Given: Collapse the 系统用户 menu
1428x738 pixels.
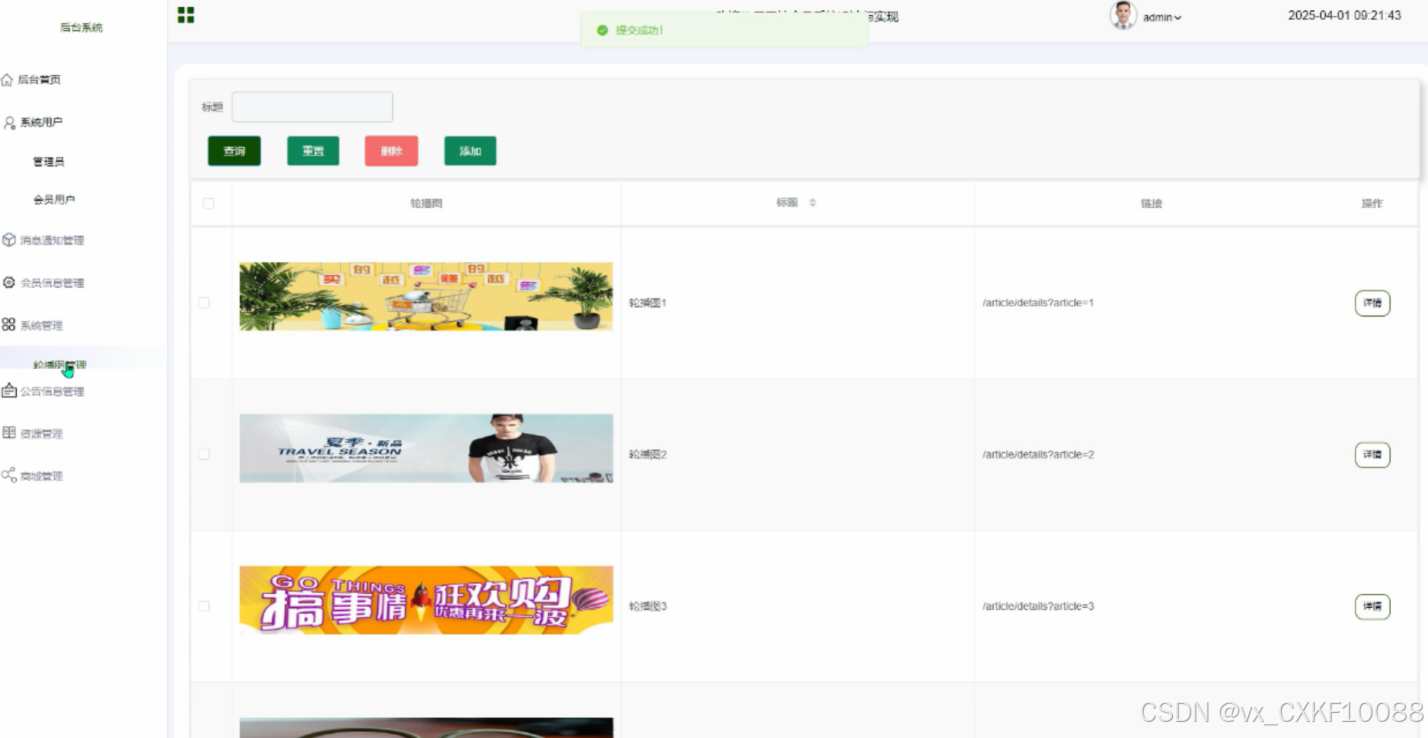Looking at the screenshot, I should 41,123.
